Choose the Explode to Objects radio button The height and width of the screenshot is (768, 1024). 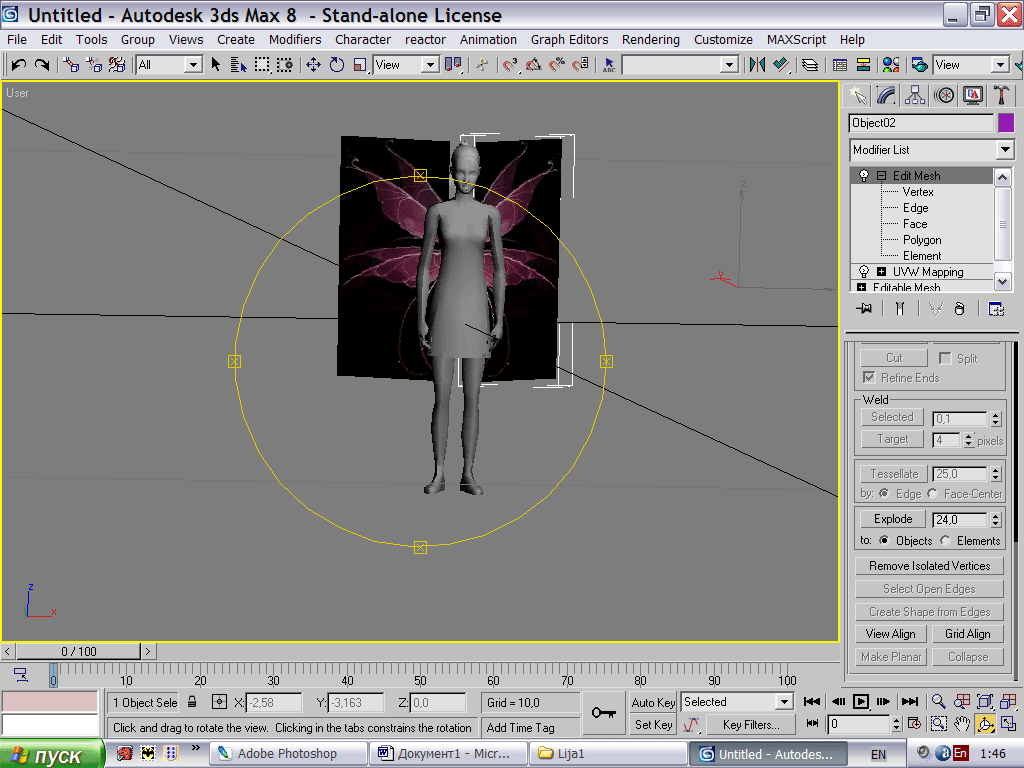(884, 541)
